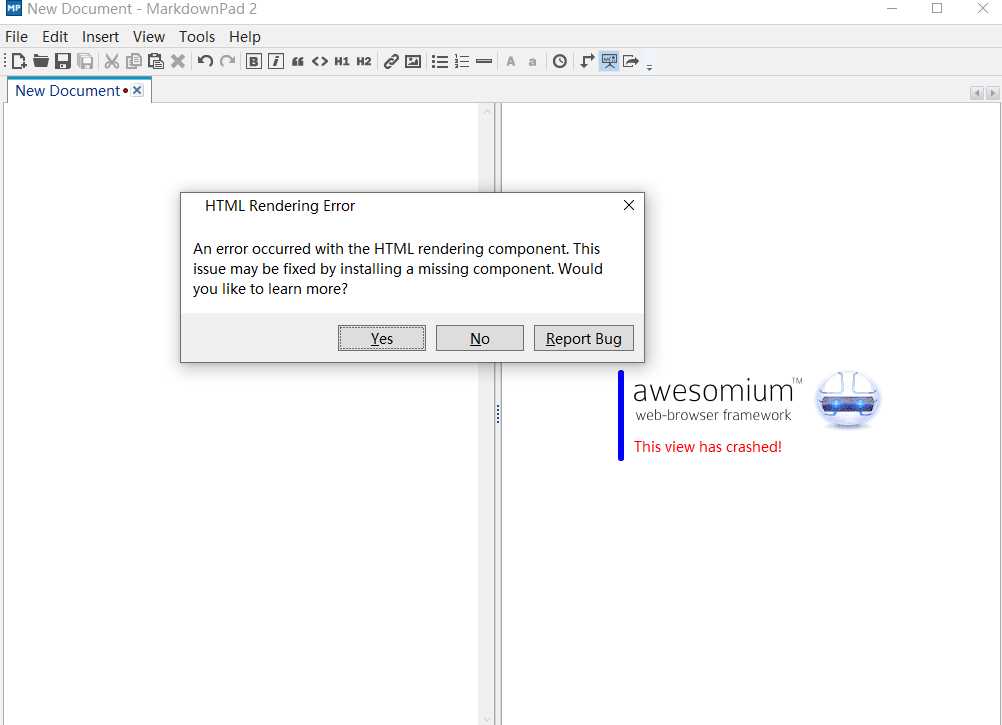Image resolution: width=1002 pixels, height=725 pixels.
Task: Click the Save All toolbar icon
Action: [x=85, y=61]
